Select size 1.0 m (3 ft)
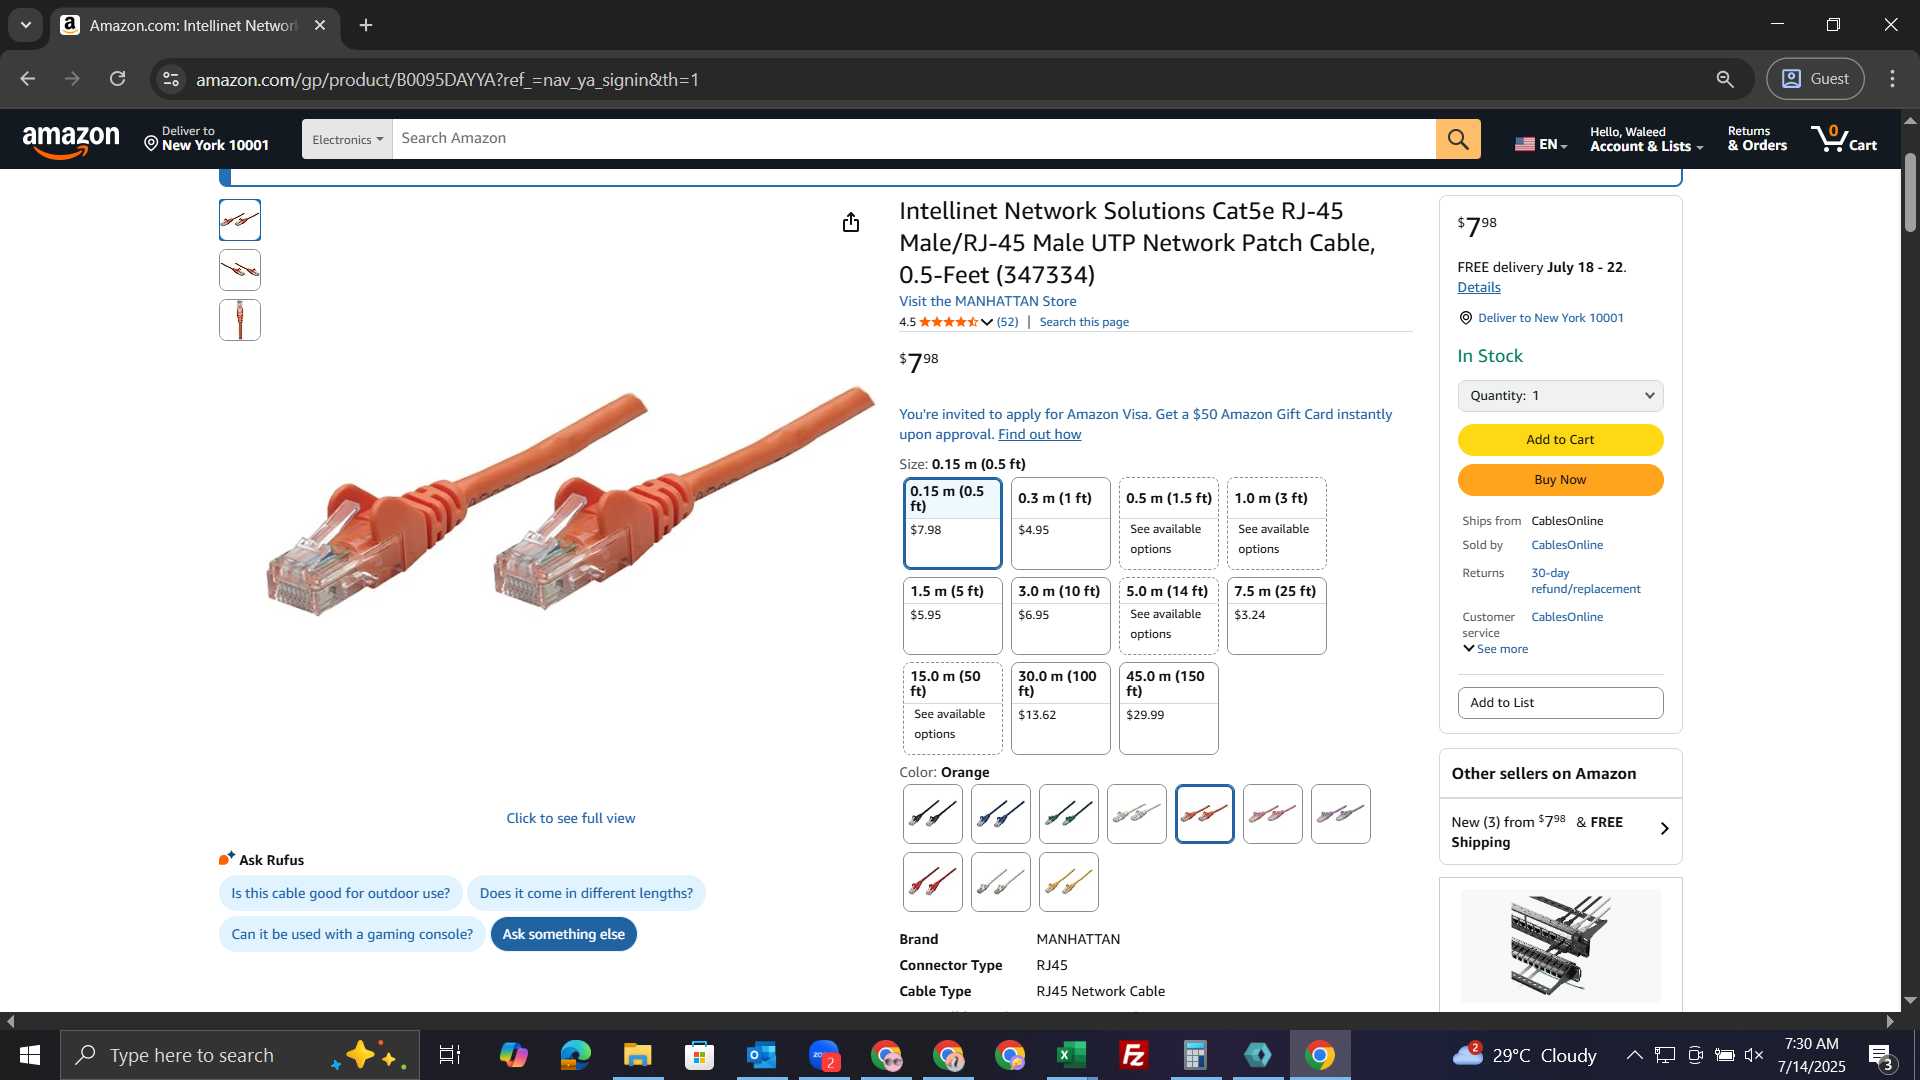Image resolution: width=1920 pixels, height=1080 pixels. pos(1276,523)
